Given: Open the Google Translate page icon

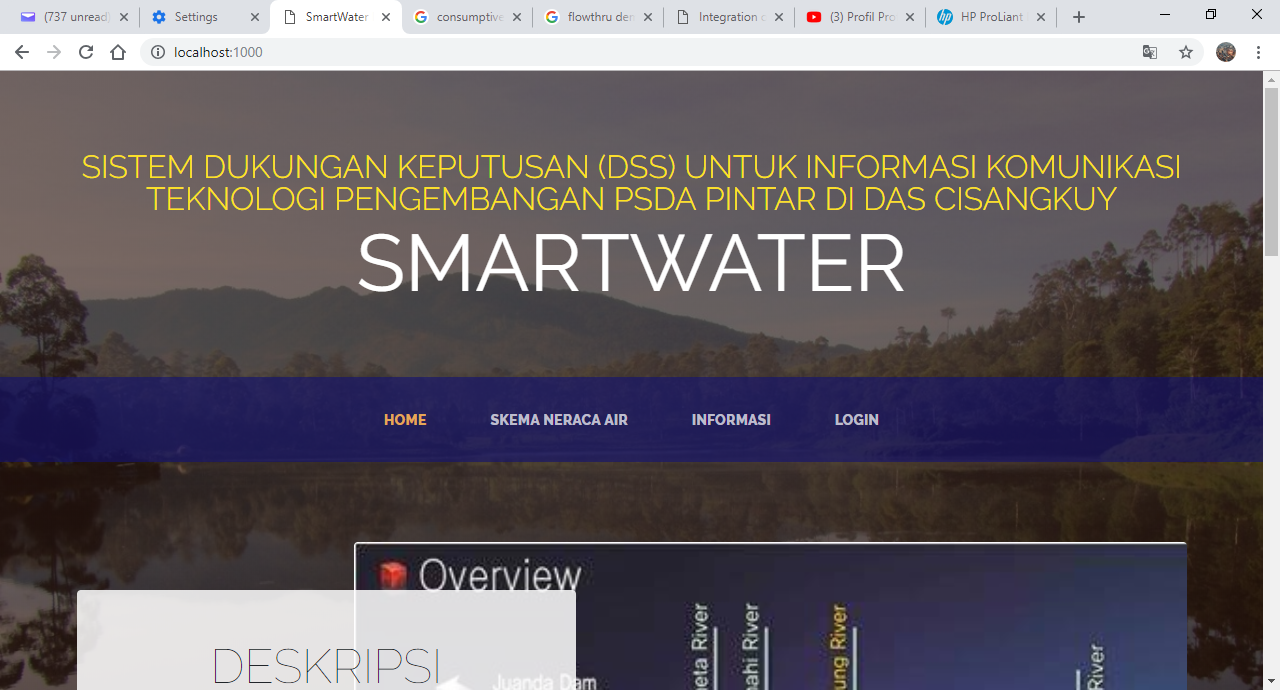Looking at the screenshot, I should click(1150, 52).
